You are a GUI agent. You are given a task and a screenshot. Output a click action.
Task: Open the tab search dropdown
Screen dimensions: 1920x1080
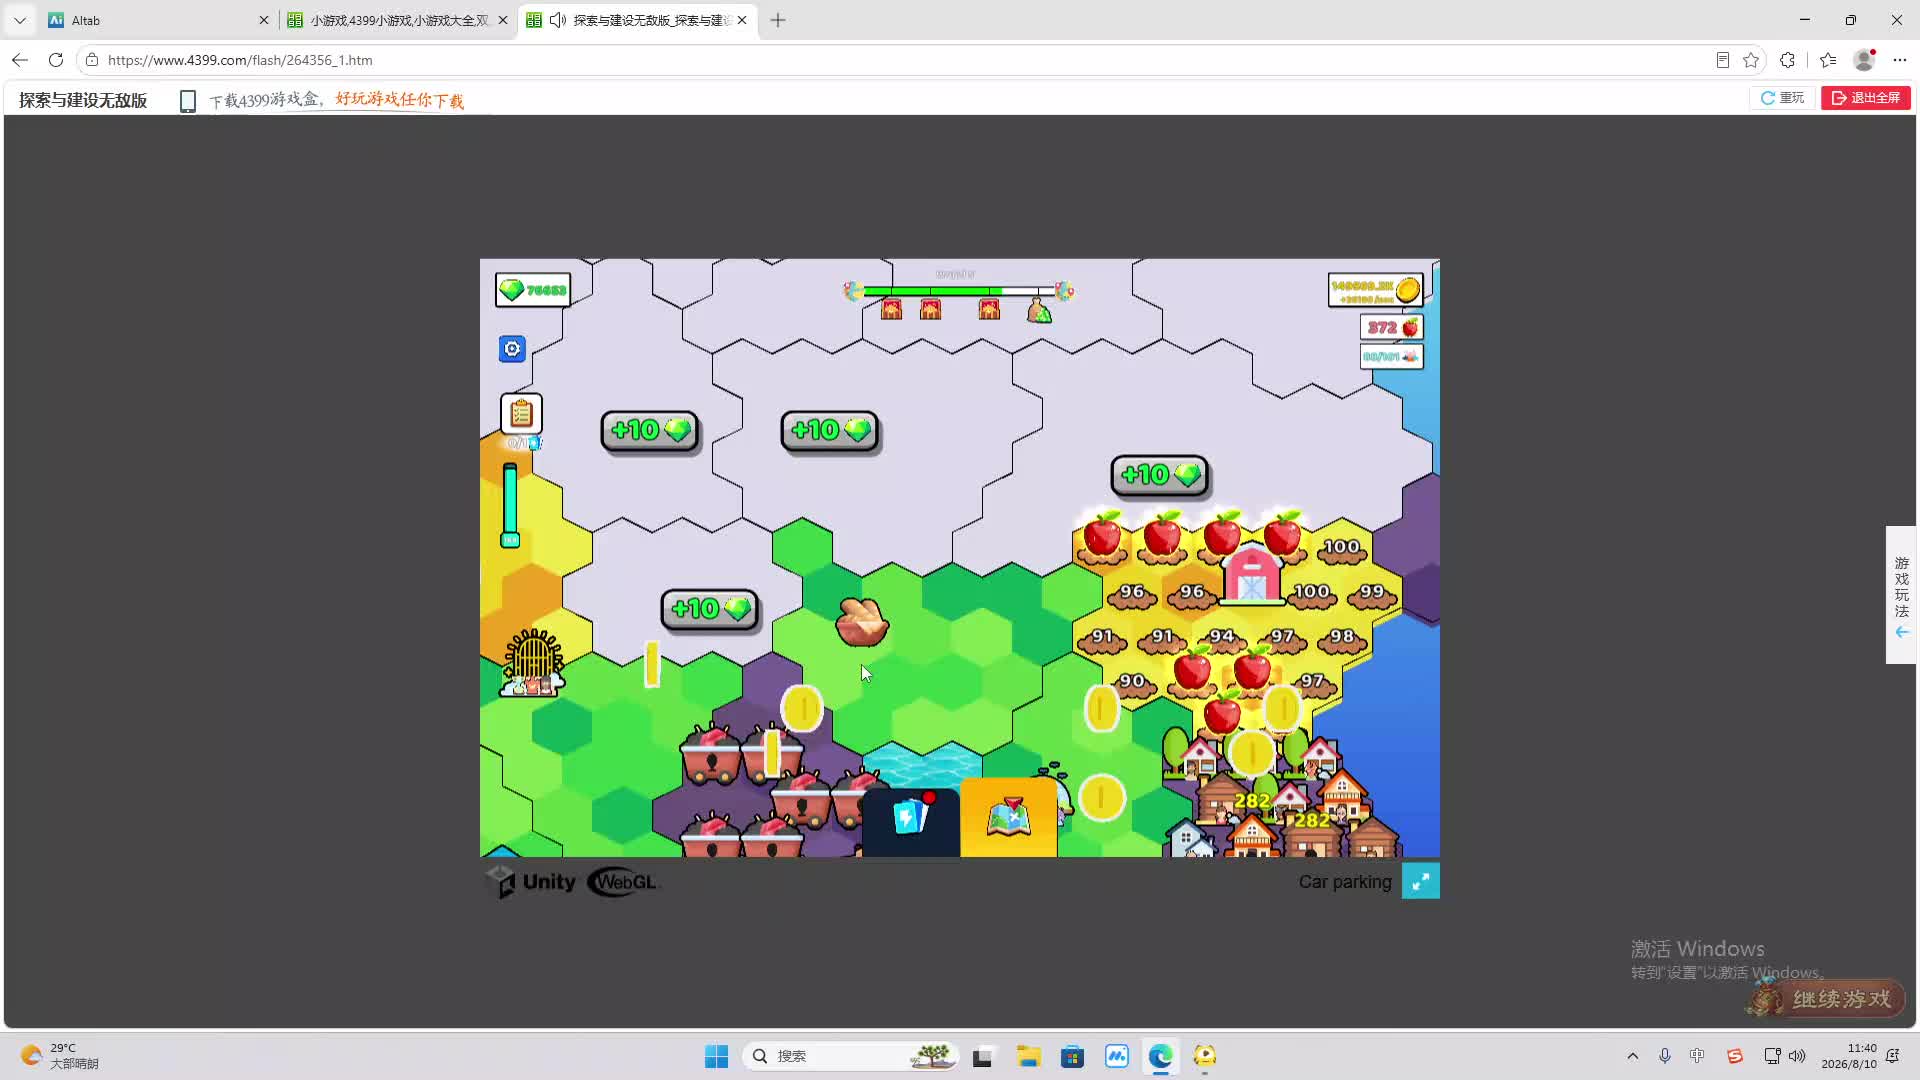(20, 20)
